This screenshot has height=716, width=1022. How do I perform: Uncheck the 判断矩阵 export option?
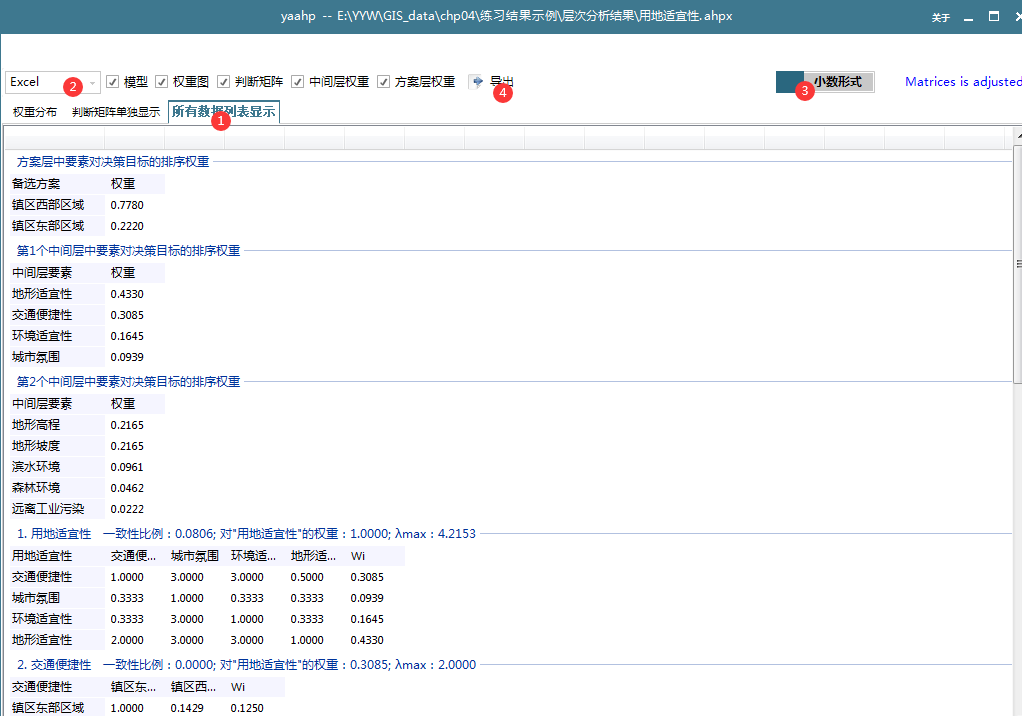(x=222, y=82)
